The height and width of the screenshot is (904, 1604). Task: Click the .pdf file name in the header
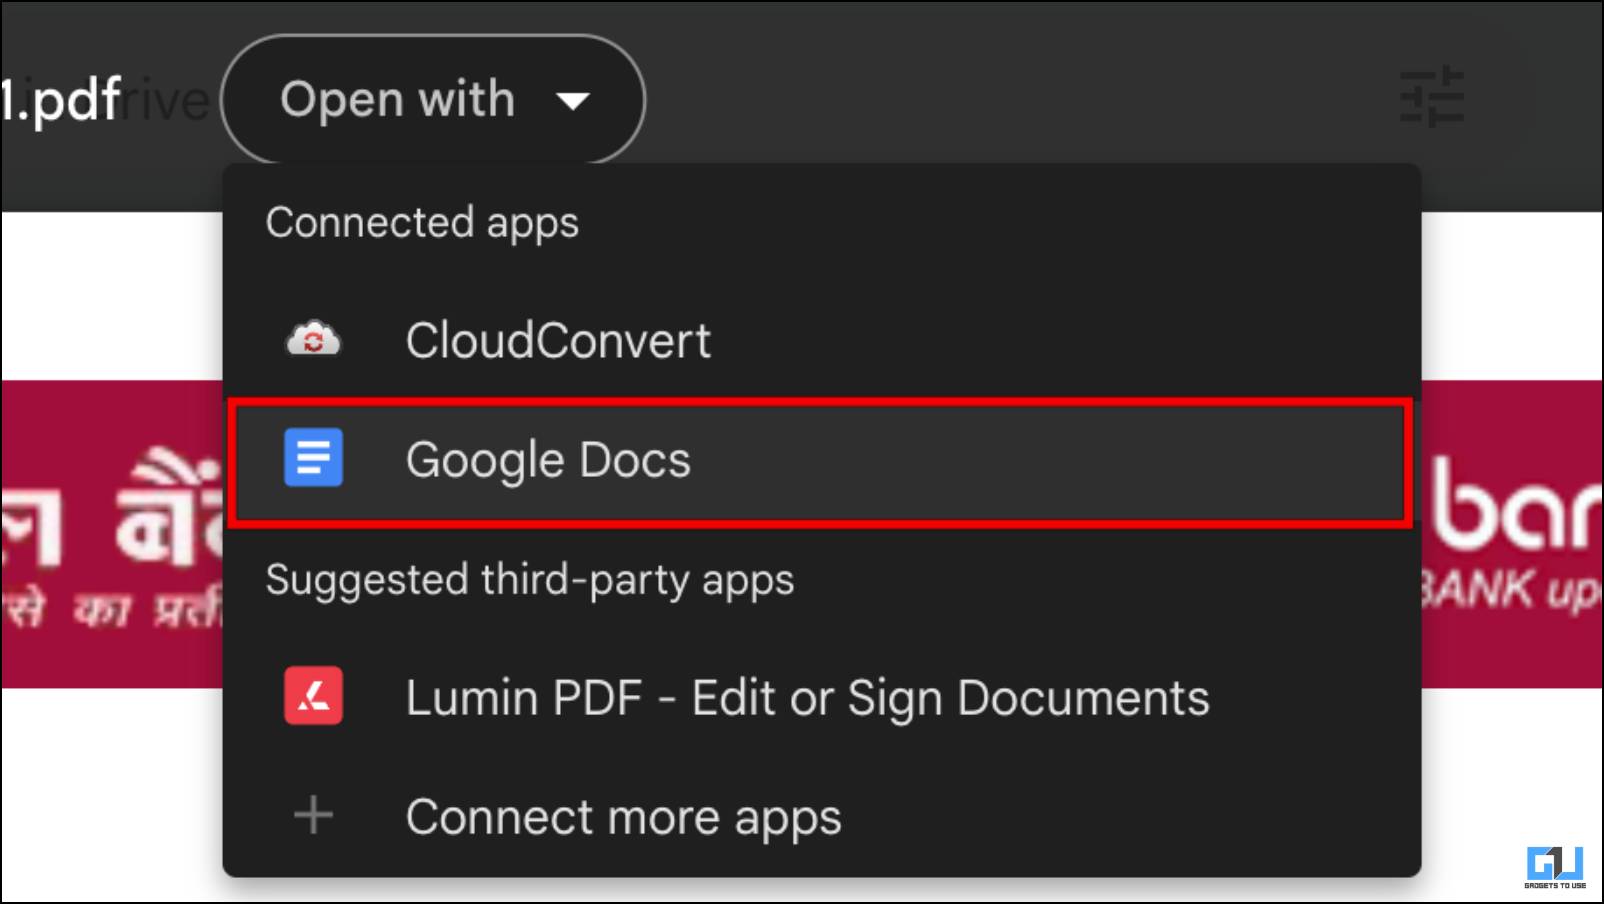[x=61, y=99]
